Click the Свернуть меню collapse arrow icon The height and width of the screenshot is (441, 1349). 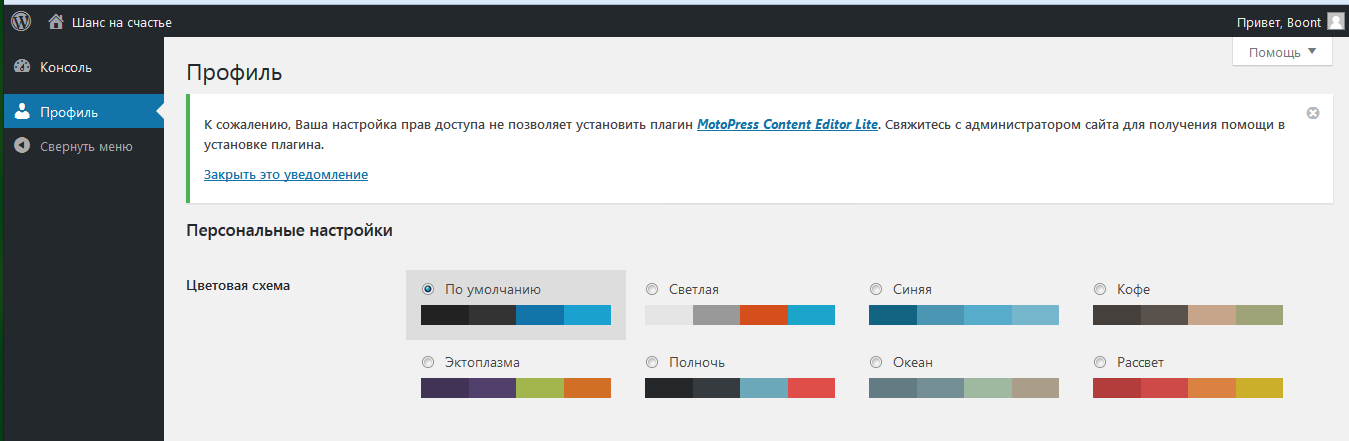coord(22,146)
